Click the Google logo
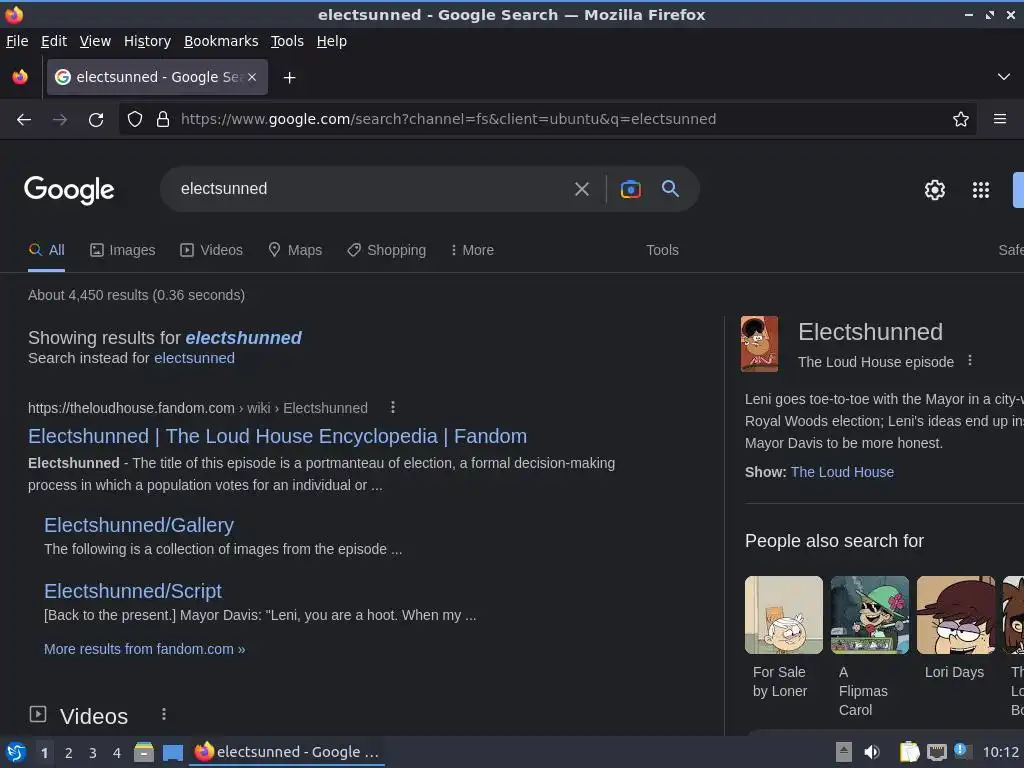Viewport: 1024px width, 768px height. [69, 190]
